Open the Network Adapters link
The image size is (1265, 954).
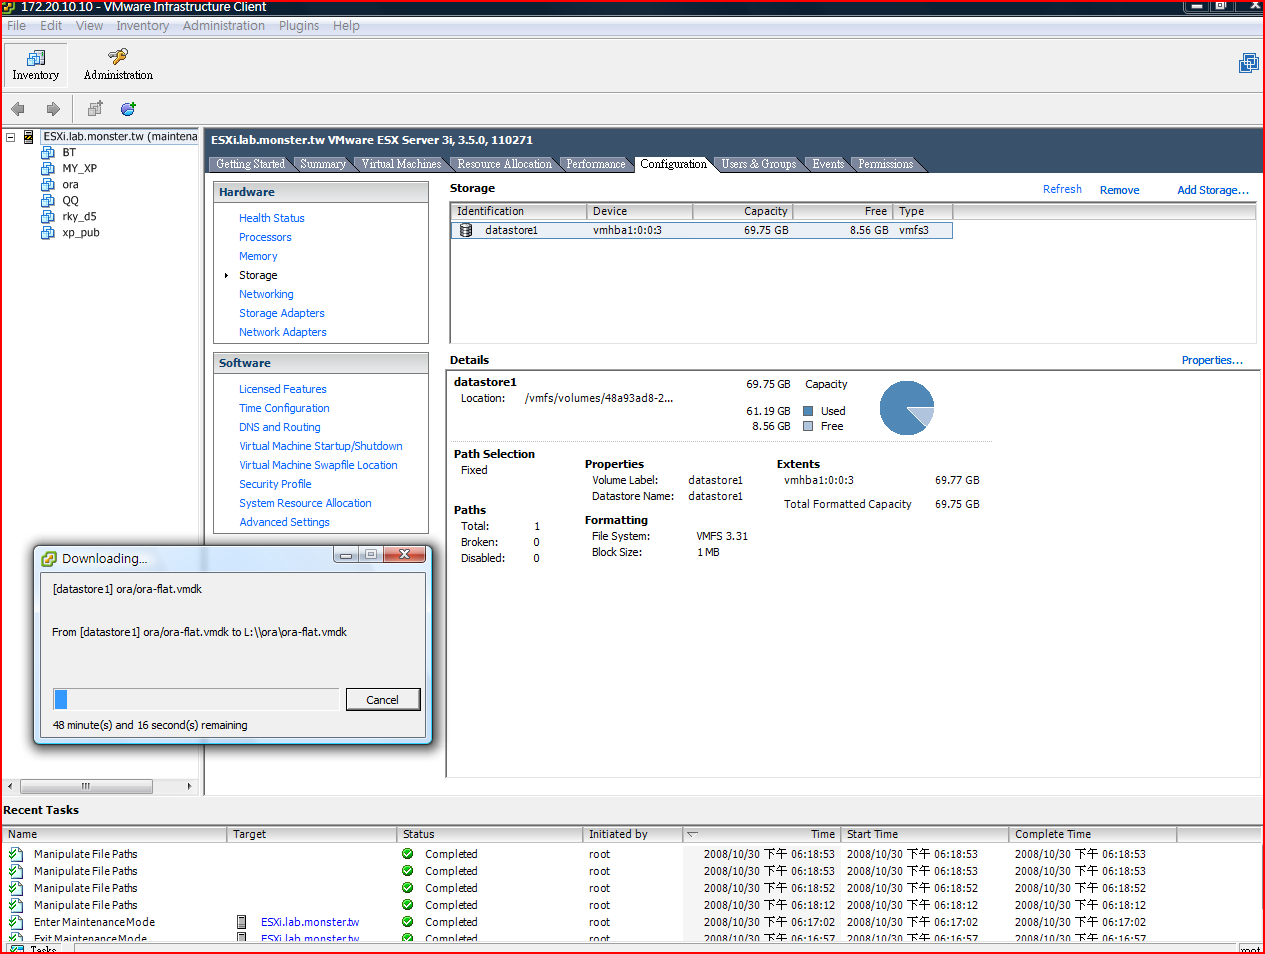(x=283, y=332)
